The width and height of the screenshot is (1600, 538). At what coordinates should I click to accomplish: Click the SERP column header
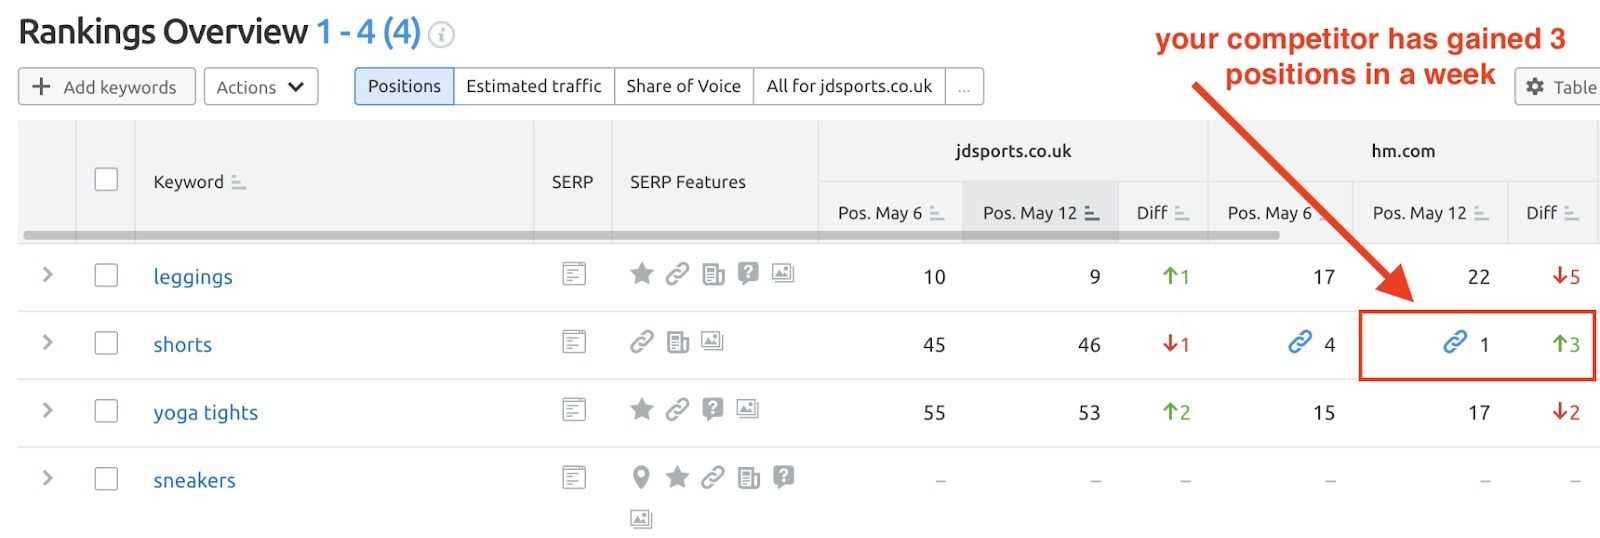click(x=572, y=182)
